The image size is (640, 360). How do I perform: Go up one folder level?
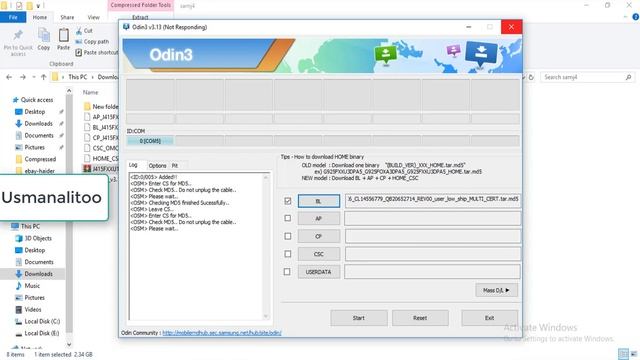tap(43, 77)
